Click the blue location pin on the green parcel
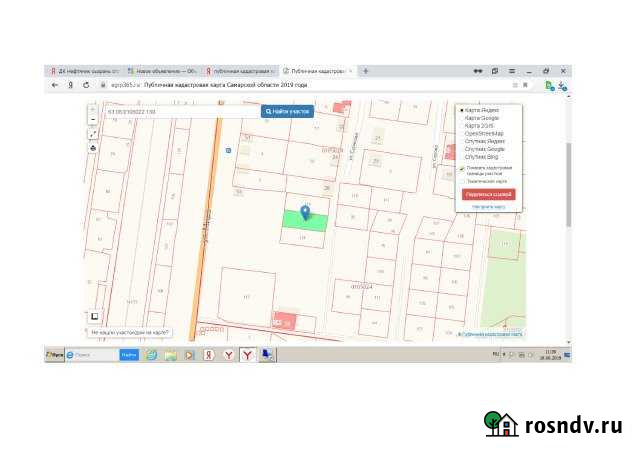This screenshot has height=453, width=640. 305,212
